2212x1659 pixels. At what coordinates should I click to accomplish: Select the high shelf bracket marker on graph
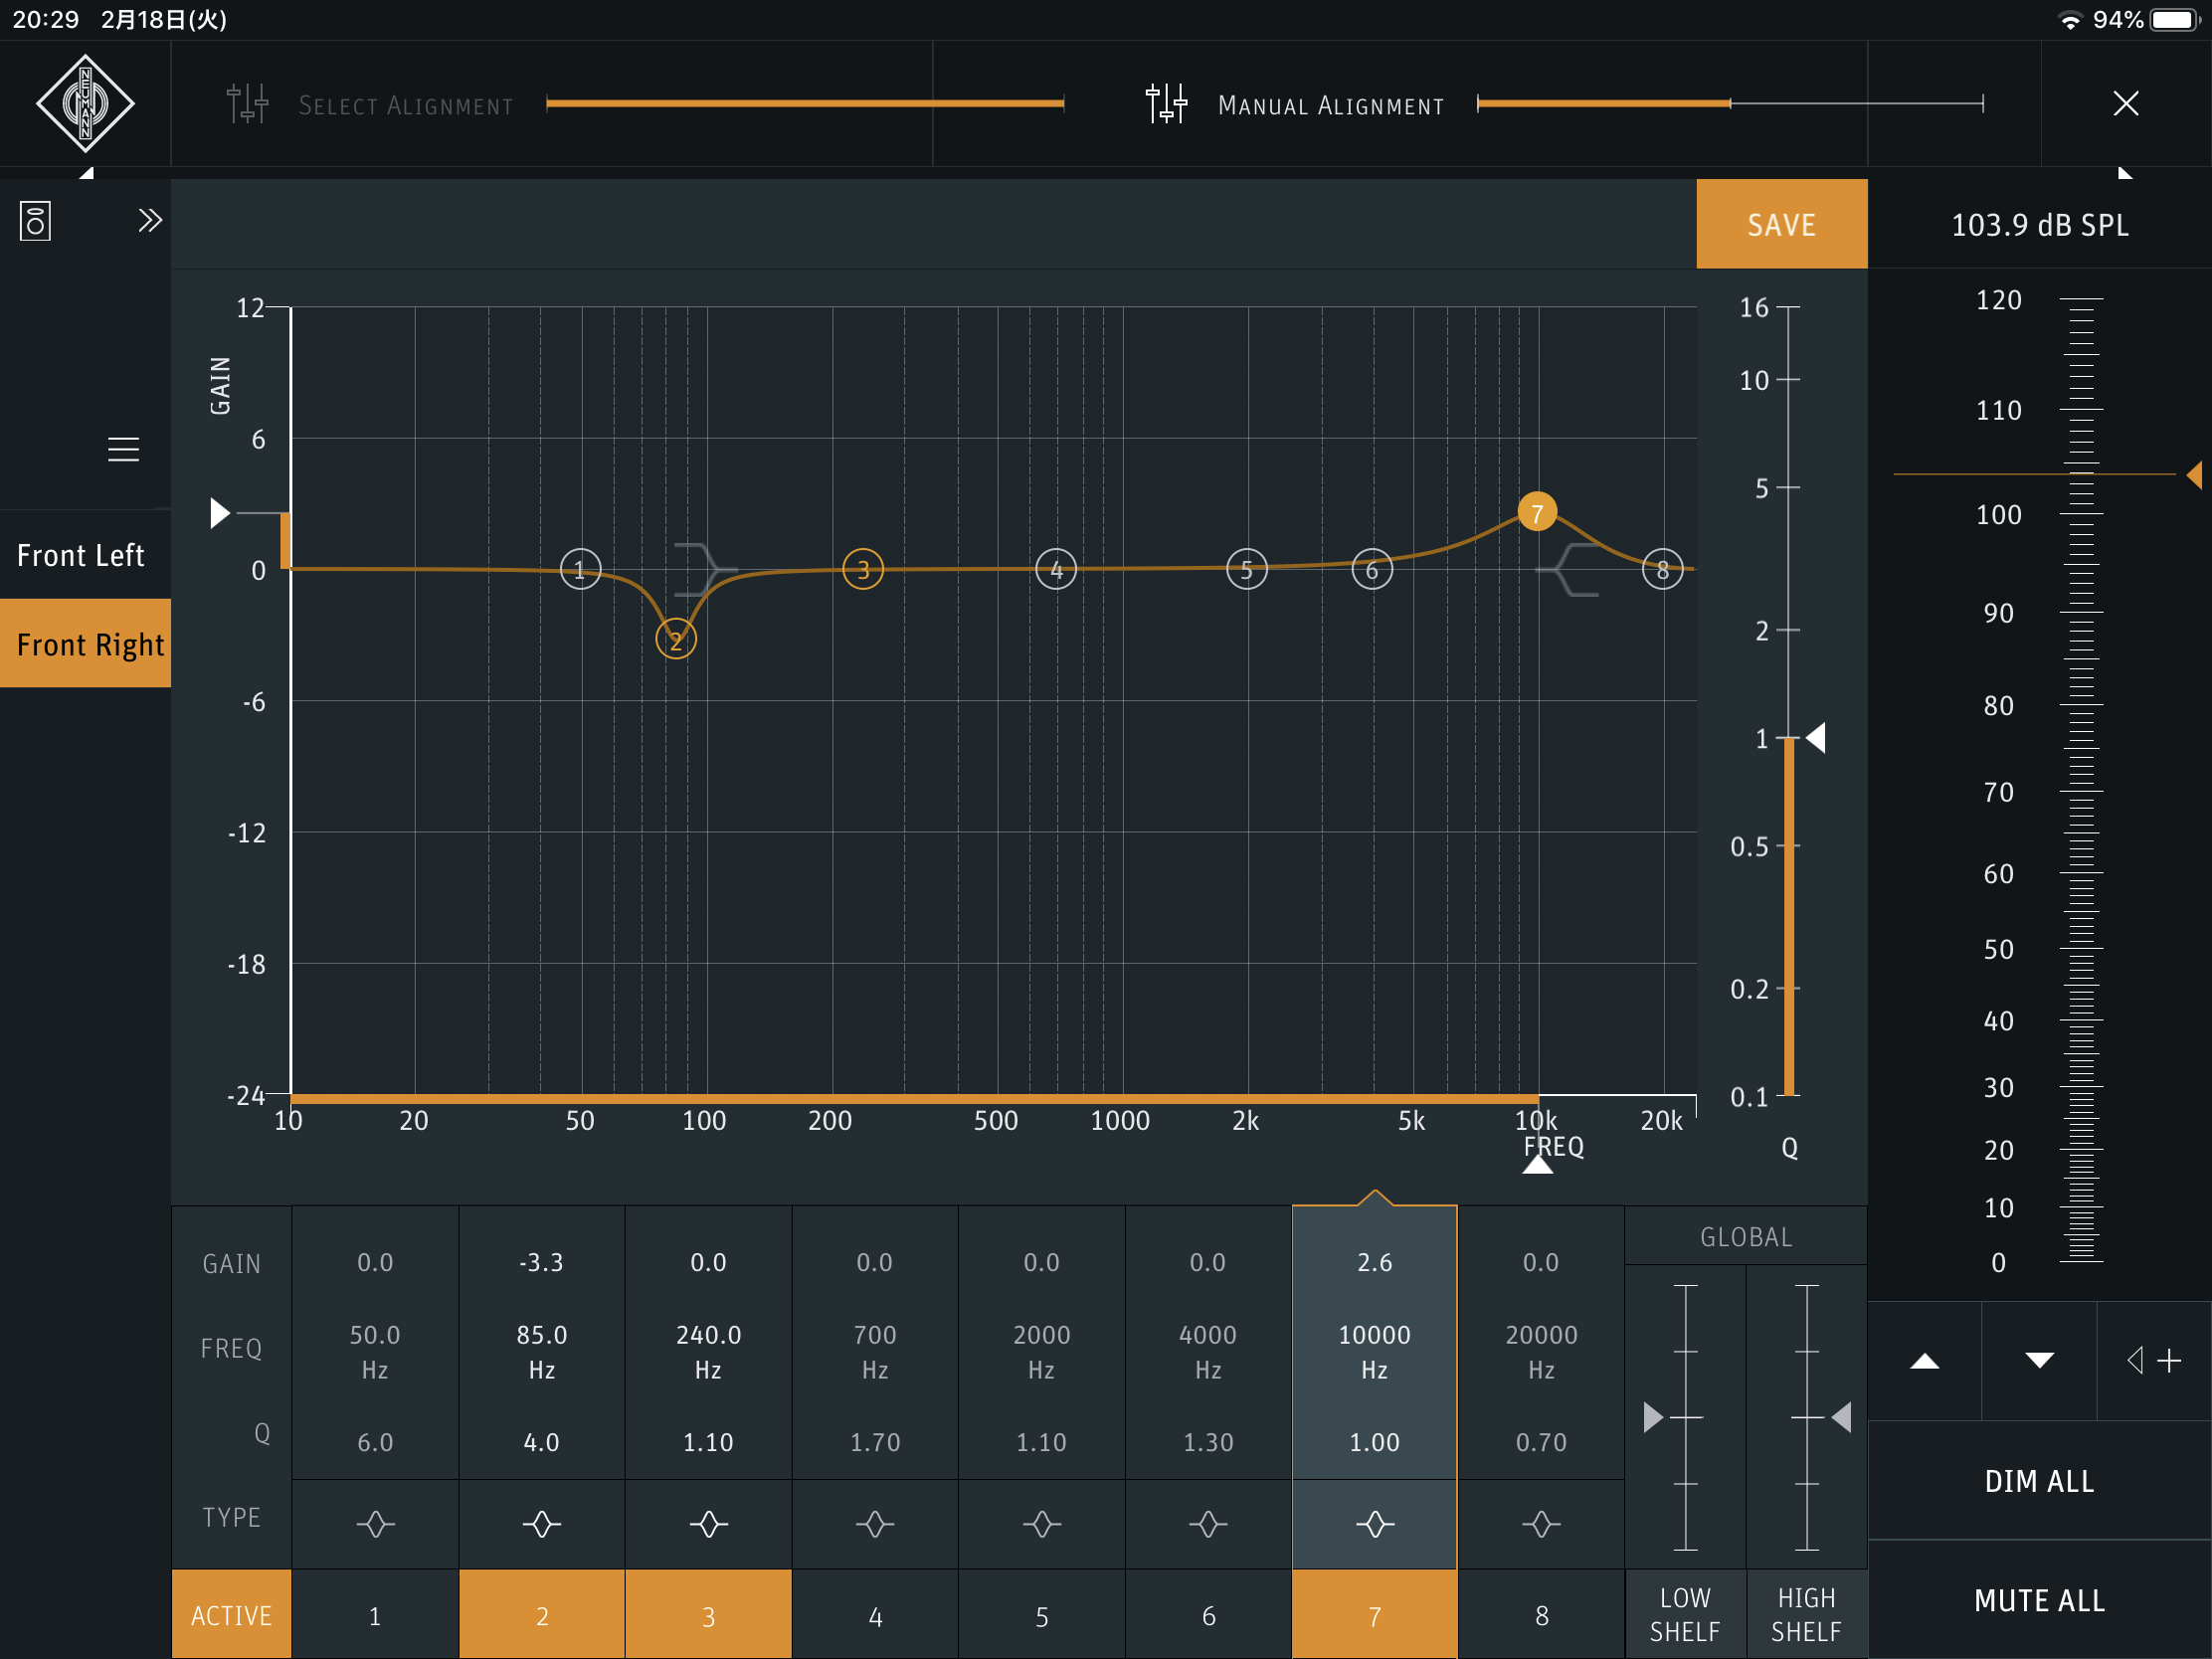1569,570
